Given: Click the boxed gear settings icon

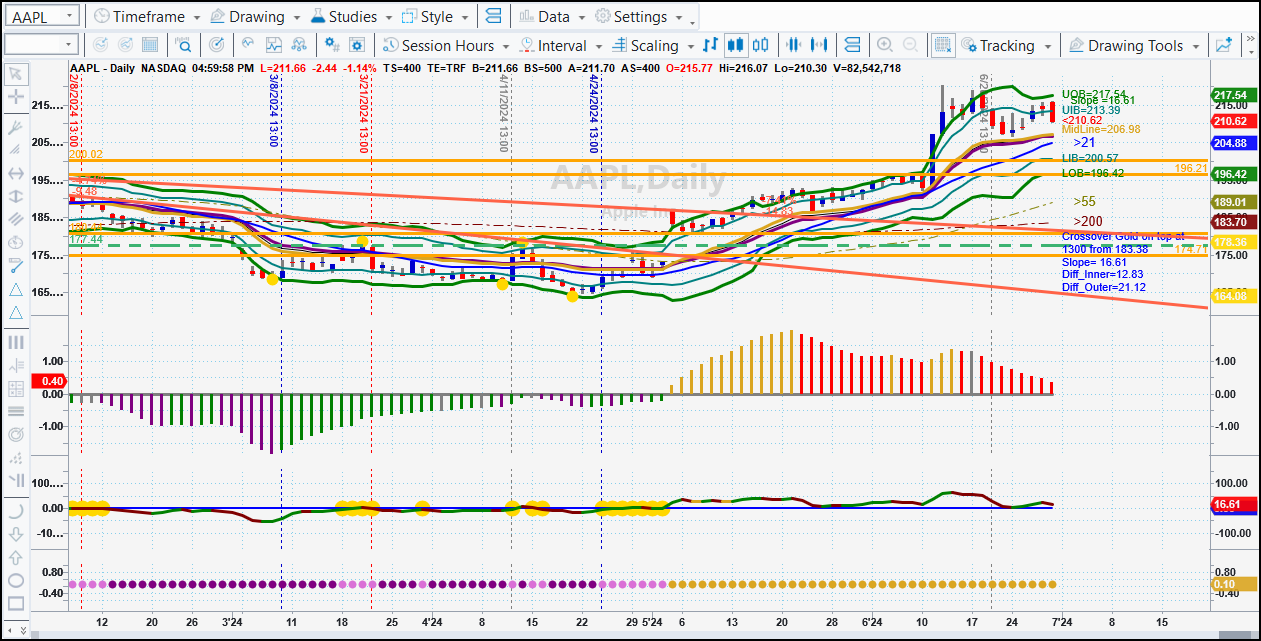Looking at the screenshot, I should click(x=357, y=45).
